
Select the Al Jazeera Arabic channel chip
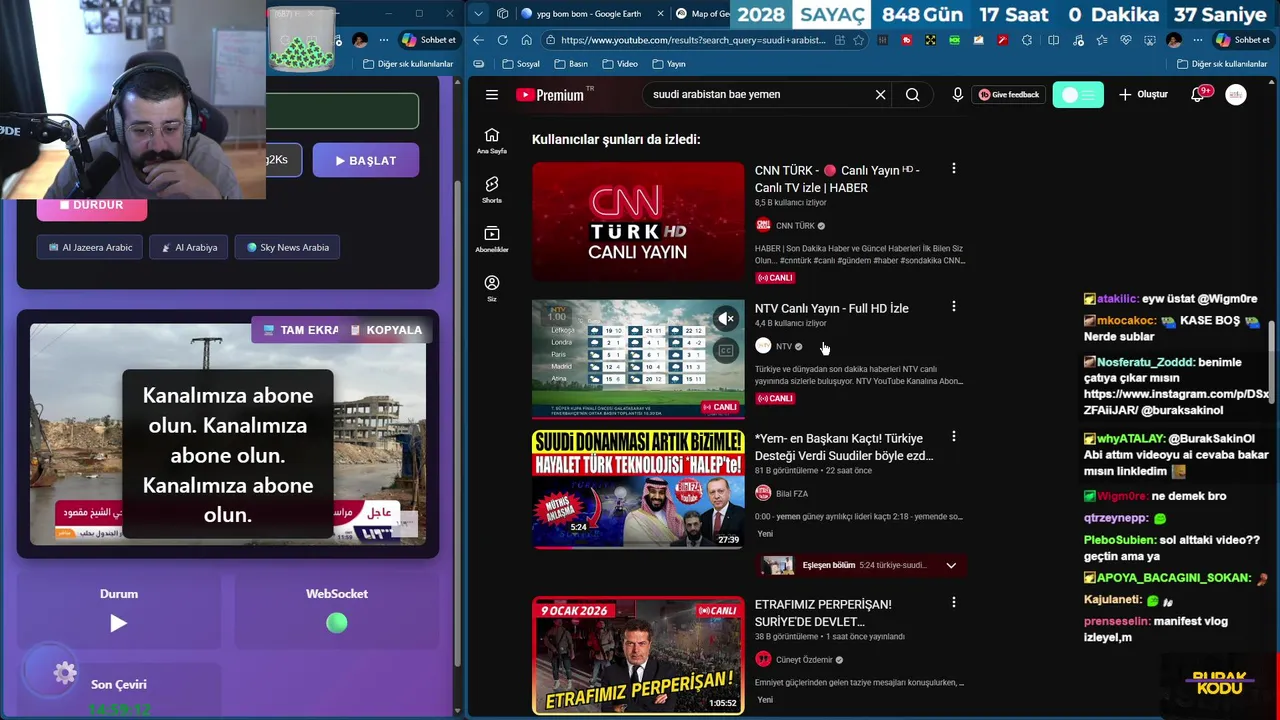pos(90,247)
